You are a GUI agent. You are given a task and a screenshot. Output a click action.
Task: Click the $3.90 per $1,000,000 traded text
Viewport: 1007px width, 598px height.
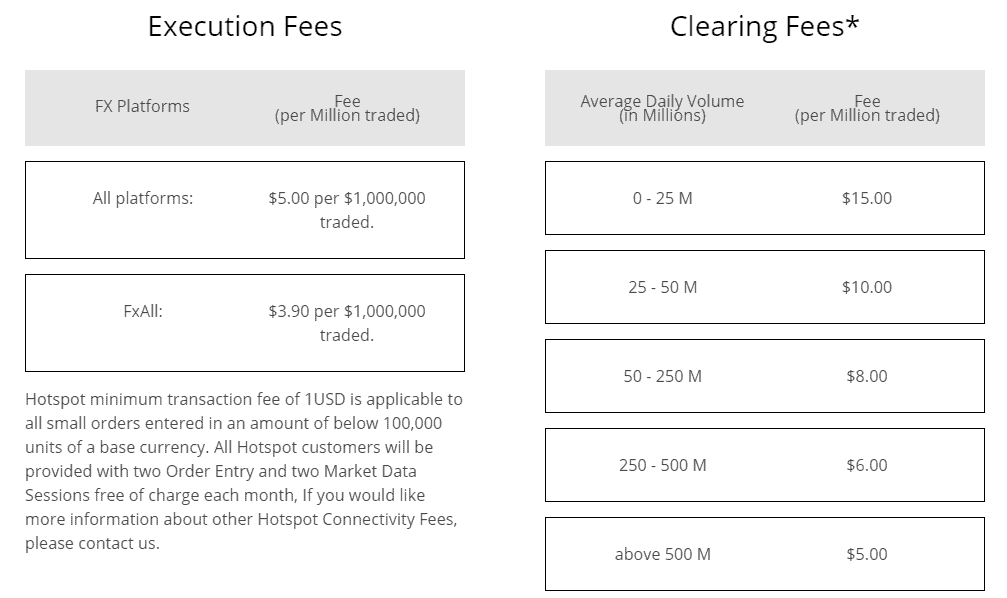pyautogui.click(x=347, y=323)
